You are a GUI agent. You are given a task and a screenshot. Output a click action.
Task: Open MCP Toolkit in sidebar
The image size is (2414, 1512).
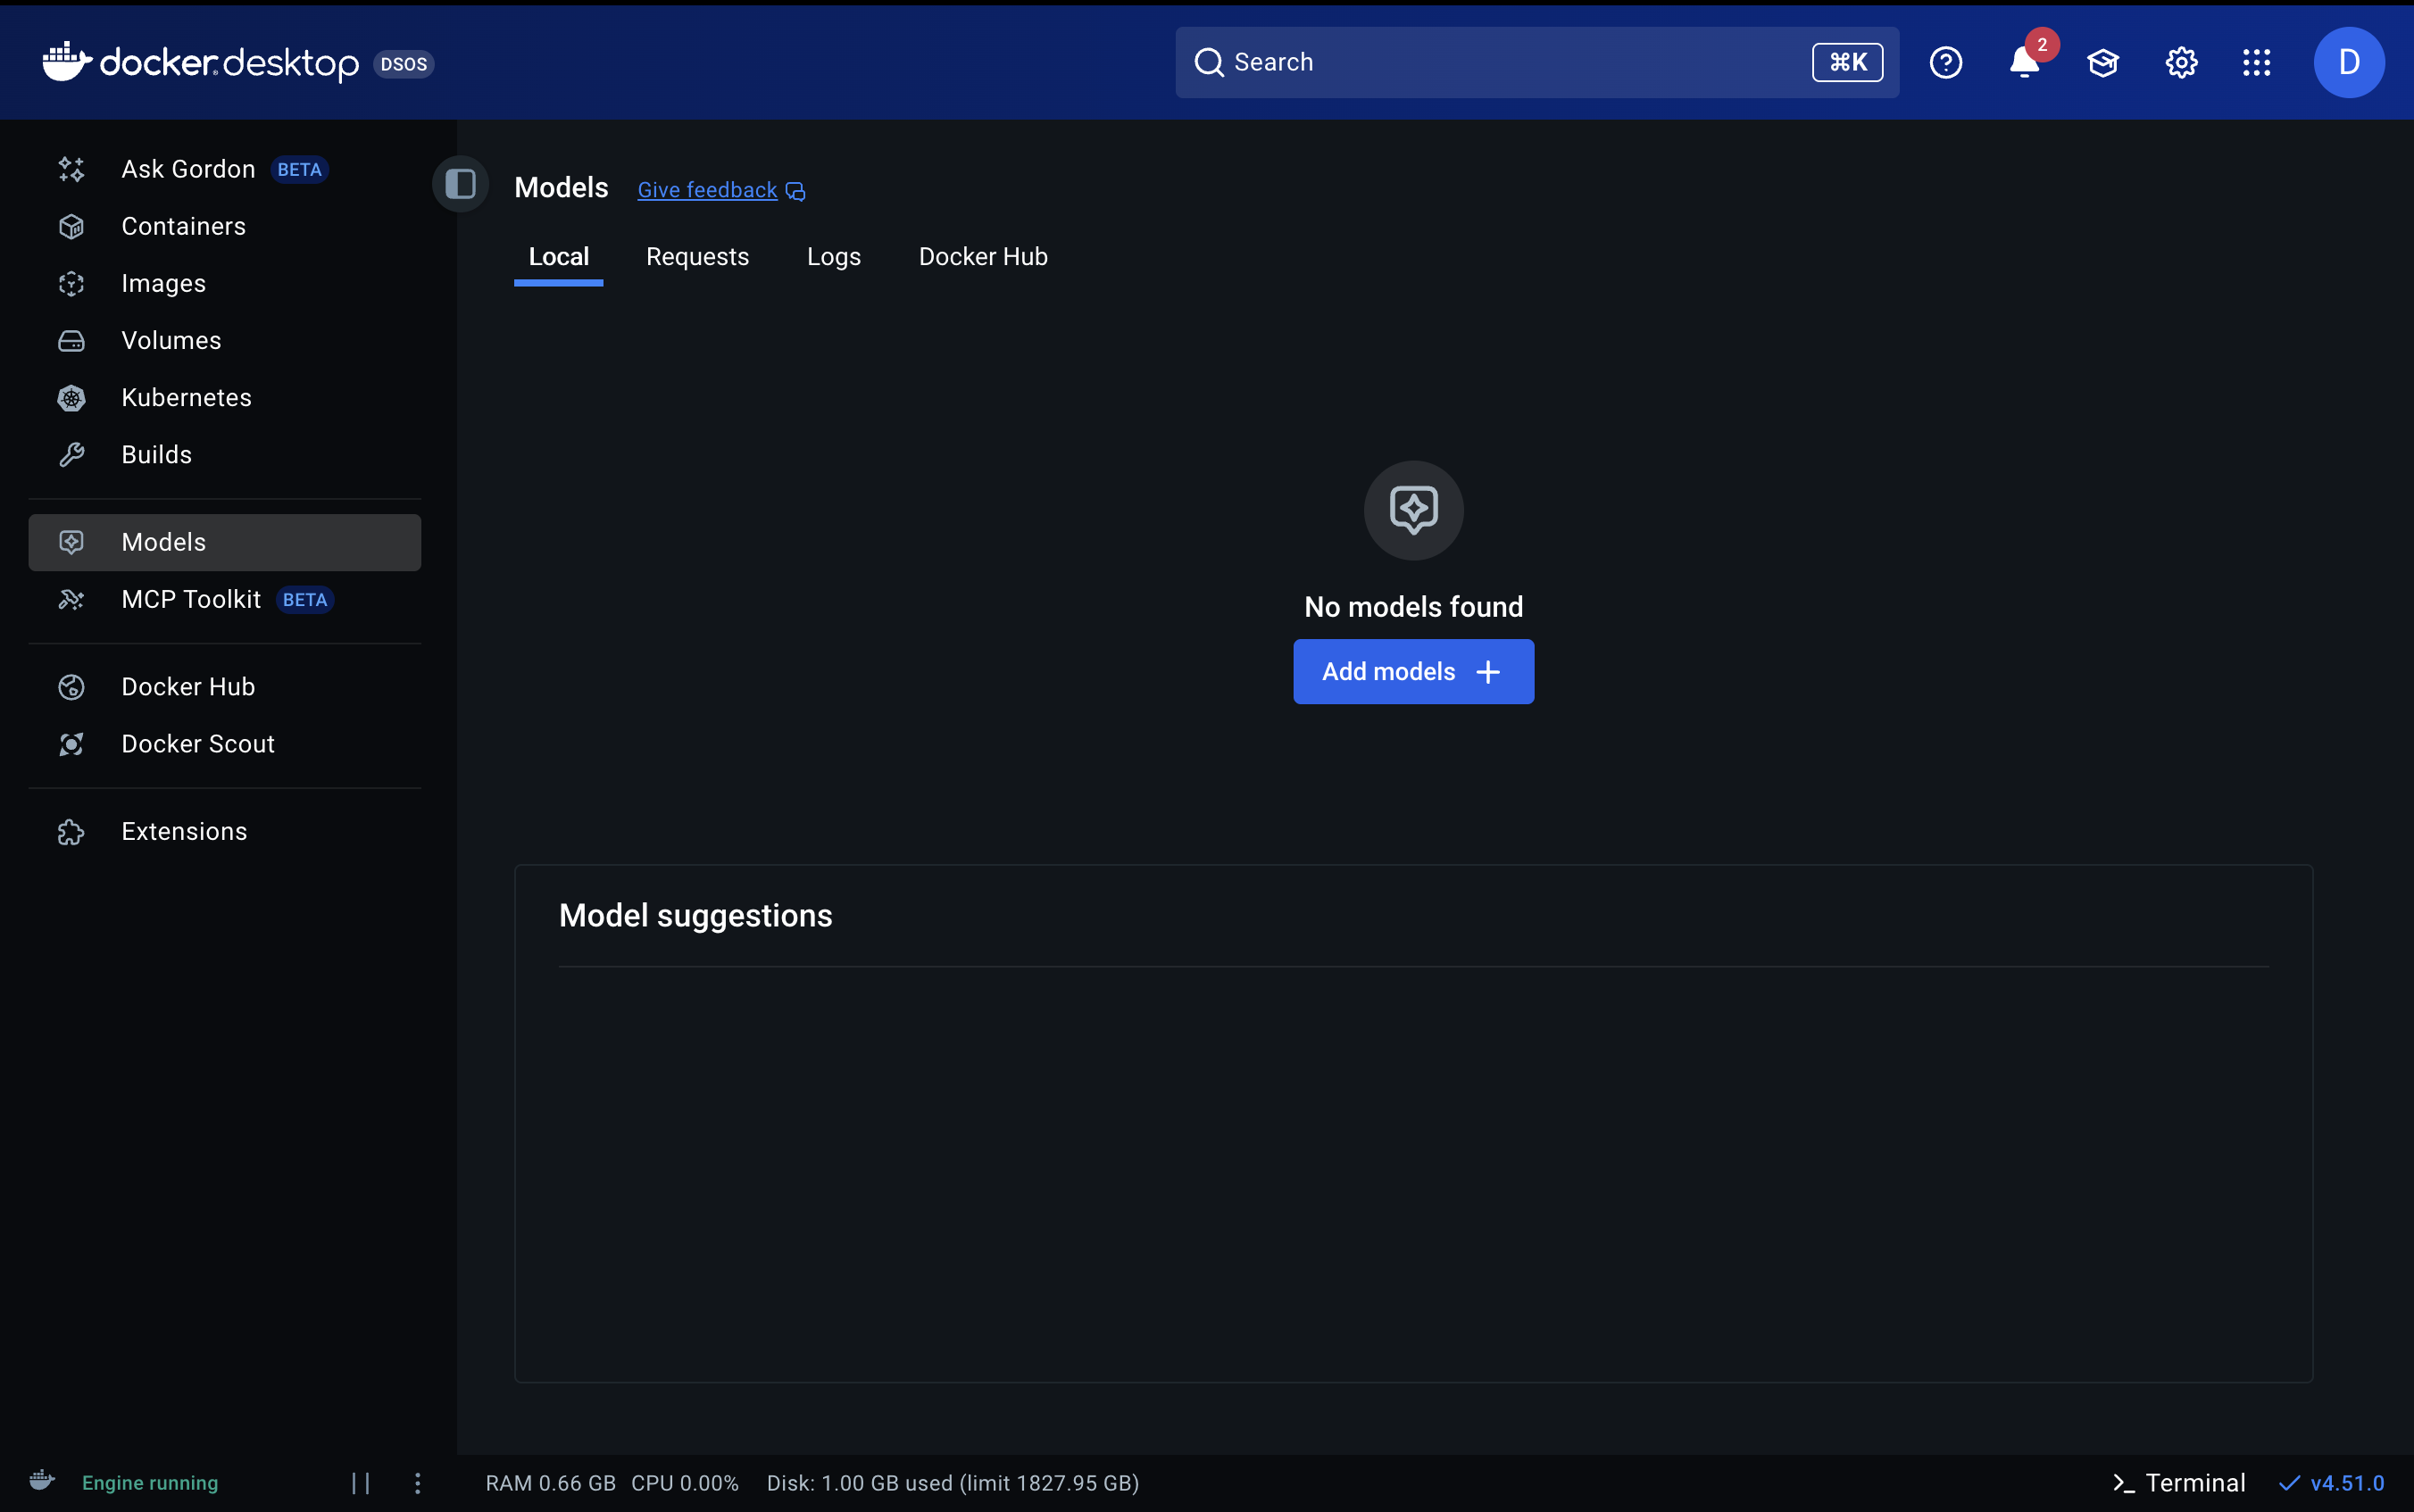click(190, 599)
